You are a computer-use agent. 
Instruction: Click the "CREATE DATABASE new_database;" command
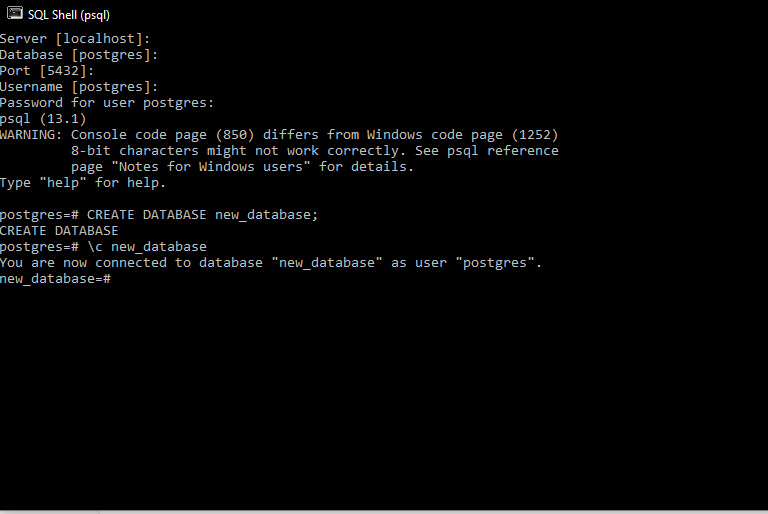coord(203,215)
